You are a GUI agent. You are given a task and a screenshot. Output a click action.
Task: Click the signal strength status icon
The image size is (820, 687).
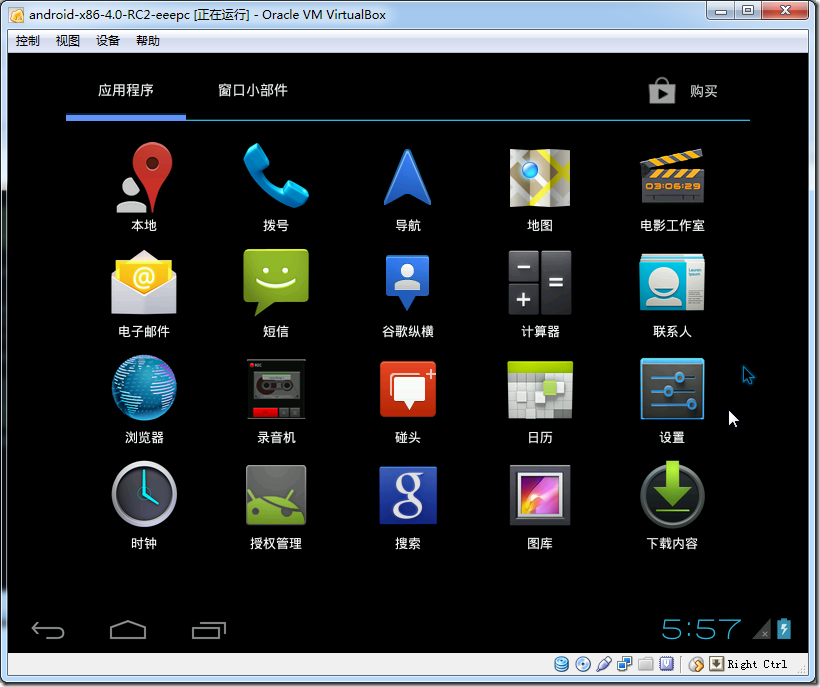[x=761, y=629]
